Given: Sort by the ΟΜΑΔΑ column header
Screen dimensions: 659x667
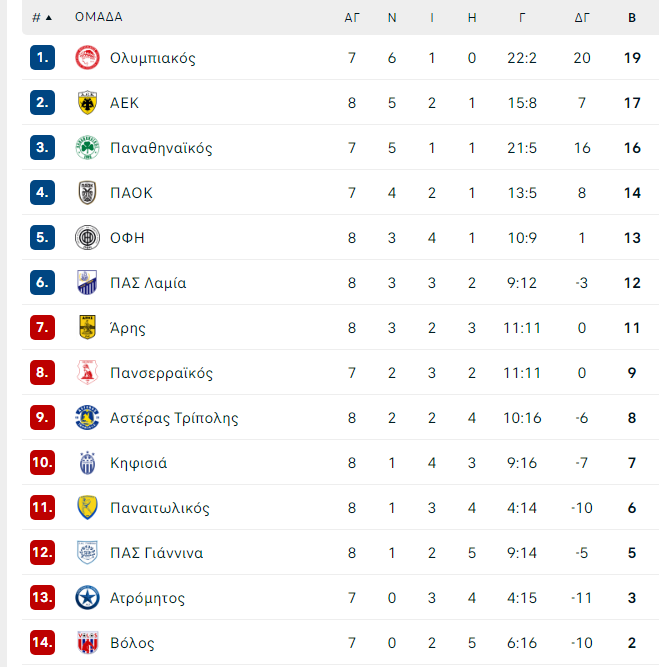Looking at the screenshot, I should tap(99, 17).
